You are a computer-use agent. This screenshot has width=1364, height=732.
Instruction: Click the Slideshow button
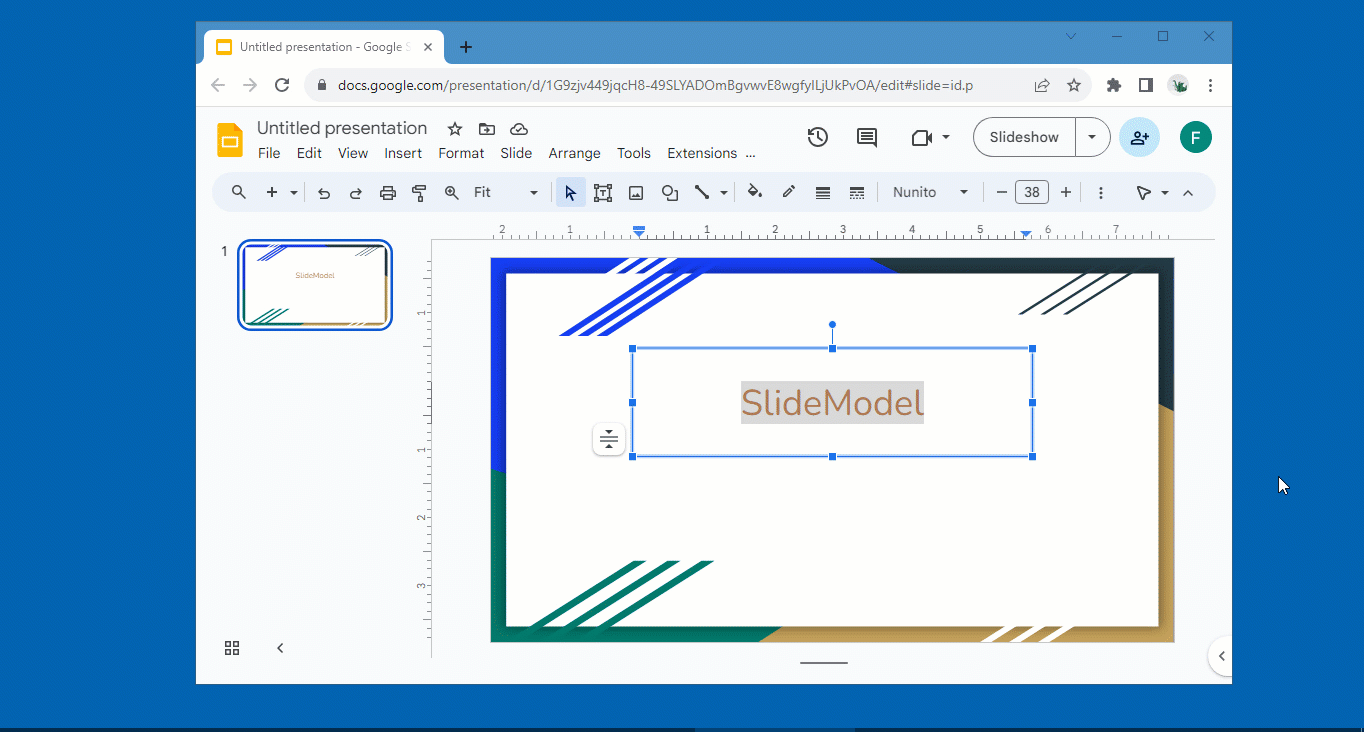[x=1023, y=137]
